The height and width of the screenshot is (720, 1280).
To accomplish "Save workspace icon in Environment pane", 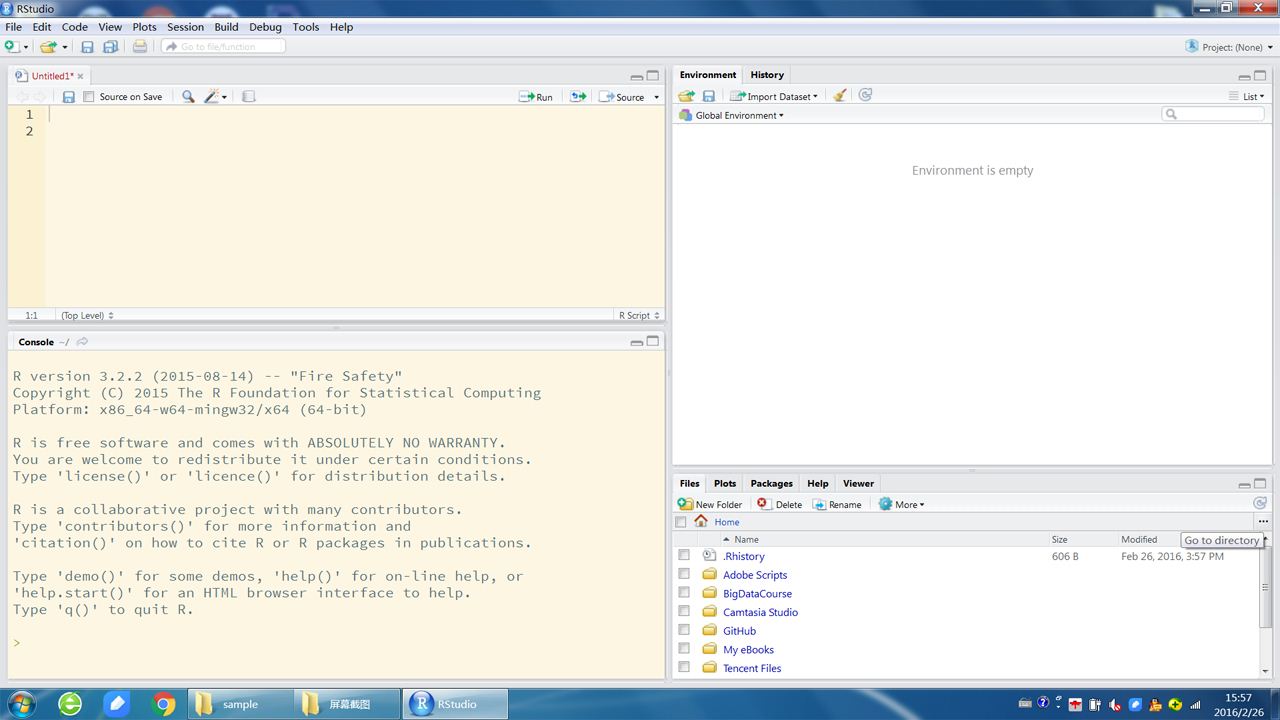I will [709, 96].
